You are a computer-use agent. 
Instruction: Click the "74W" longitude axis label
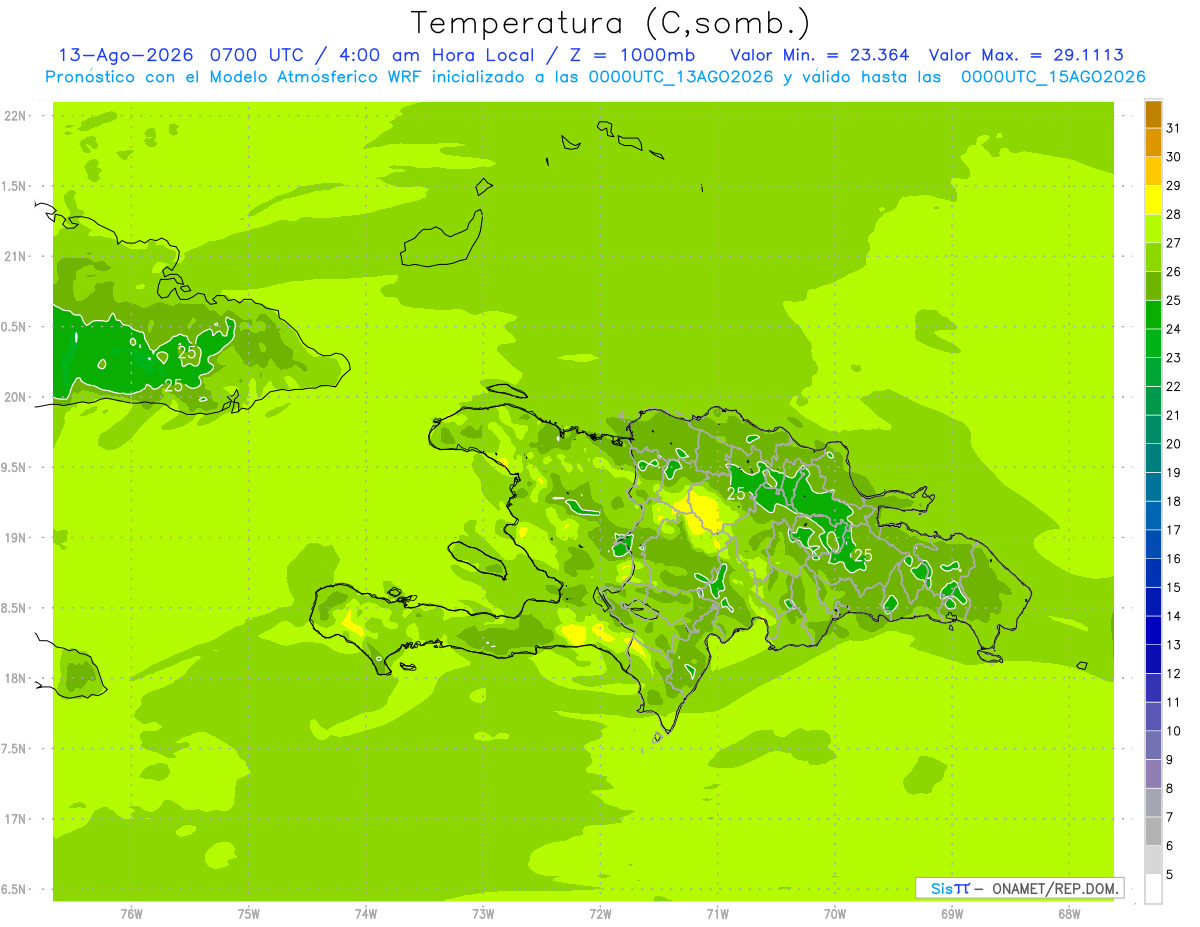point(365,913)
